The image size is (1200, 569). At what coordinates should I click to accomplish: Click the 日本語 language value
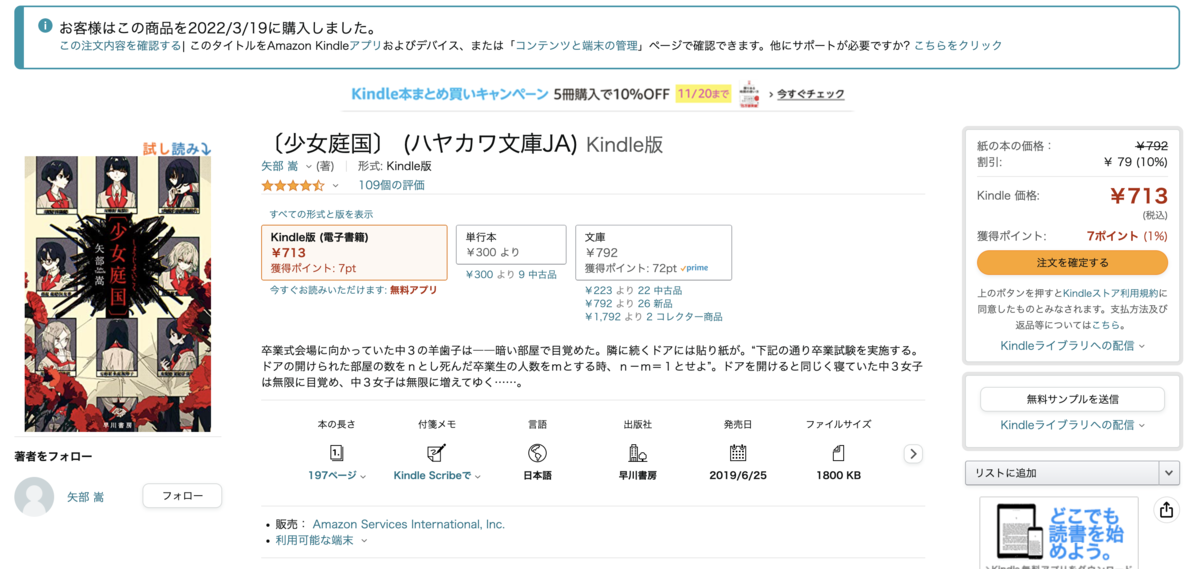pyautogui.click(x=537, y=476)
